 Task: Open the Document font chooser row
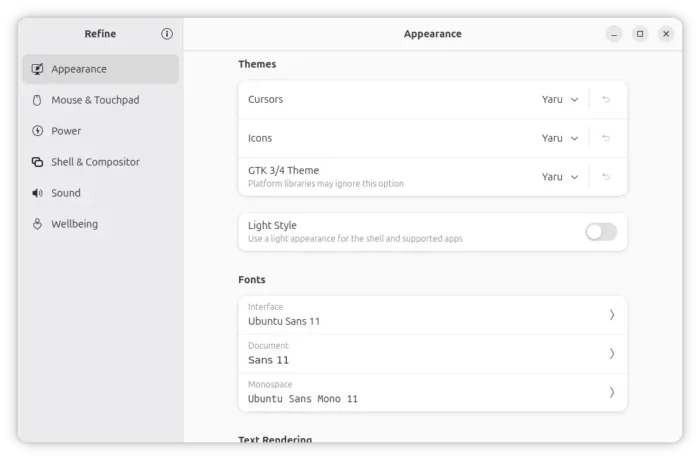pos(432,353)
